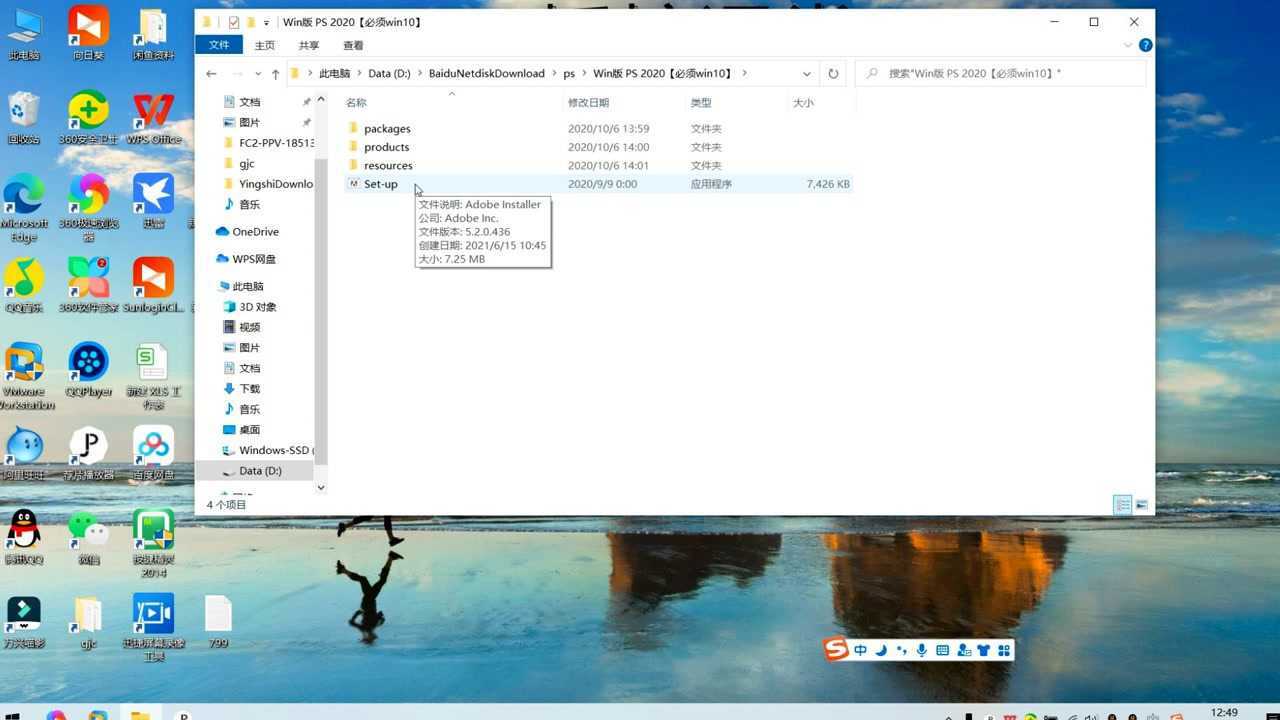
Task: Click the Sogou account login icon
Action: [963, 650]
